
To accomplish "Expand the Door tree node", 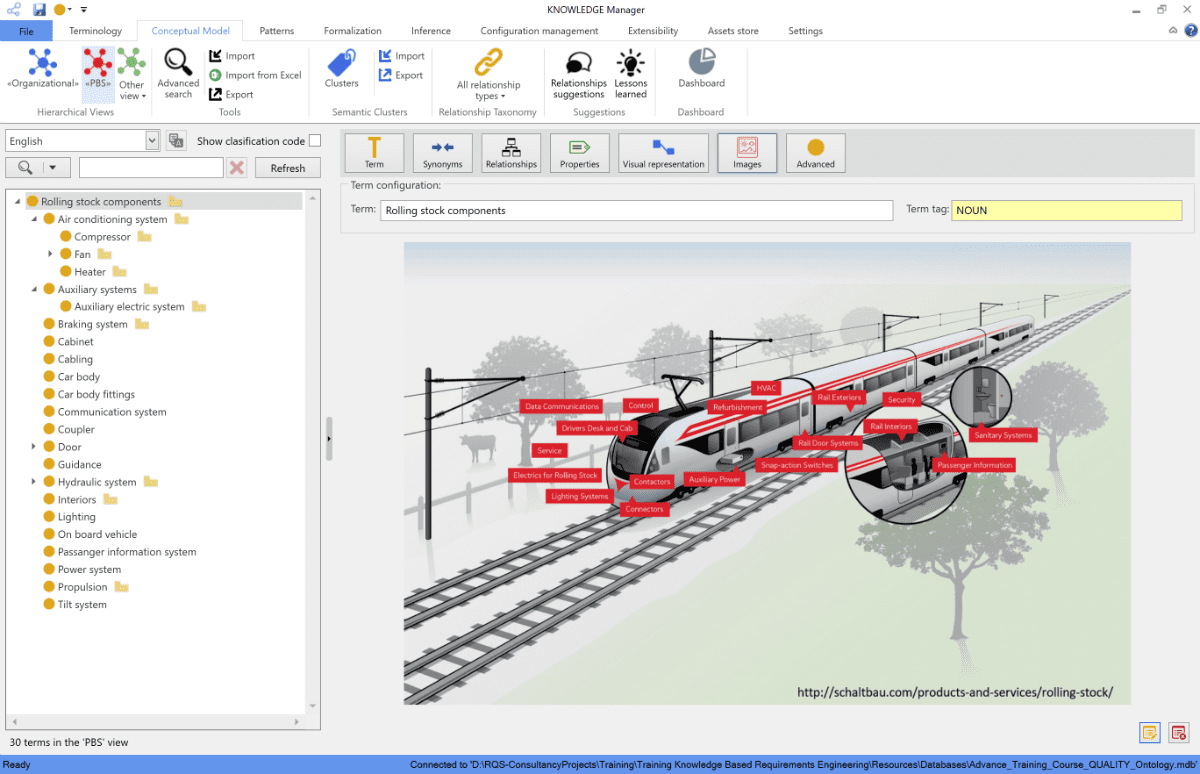I will pyautogui.click(x=34, y=447).
